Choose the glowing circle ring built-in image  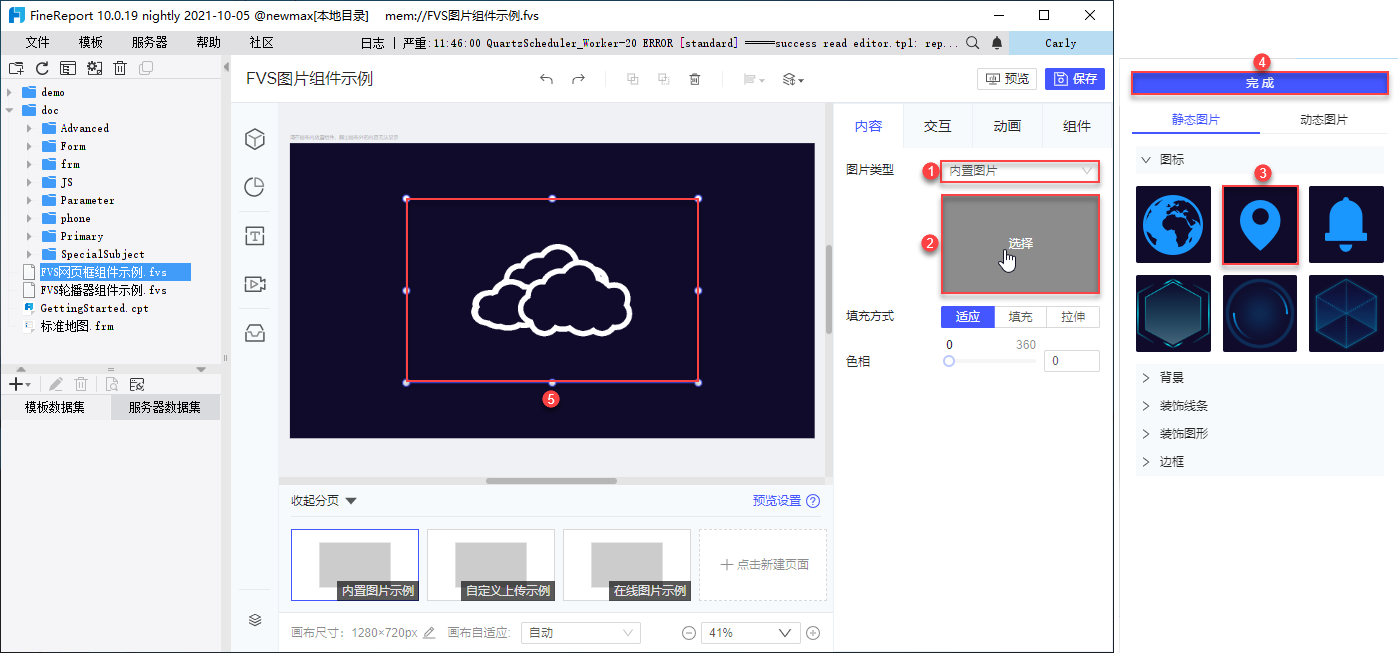1260,313
